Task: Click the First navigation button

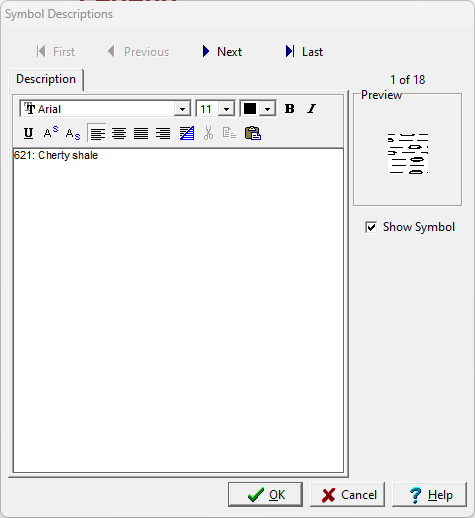Action: tap(56, 52)
